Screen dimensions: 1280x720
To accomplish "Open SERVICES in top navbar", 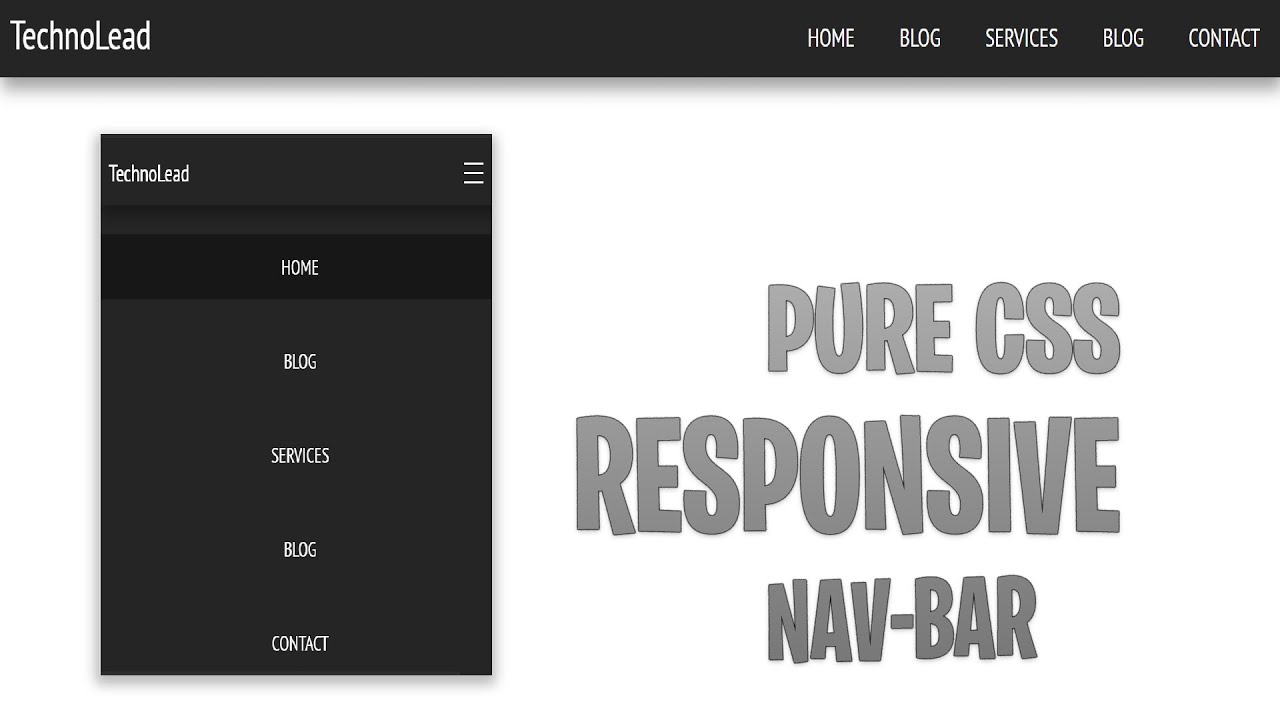I will point(1021,38).
